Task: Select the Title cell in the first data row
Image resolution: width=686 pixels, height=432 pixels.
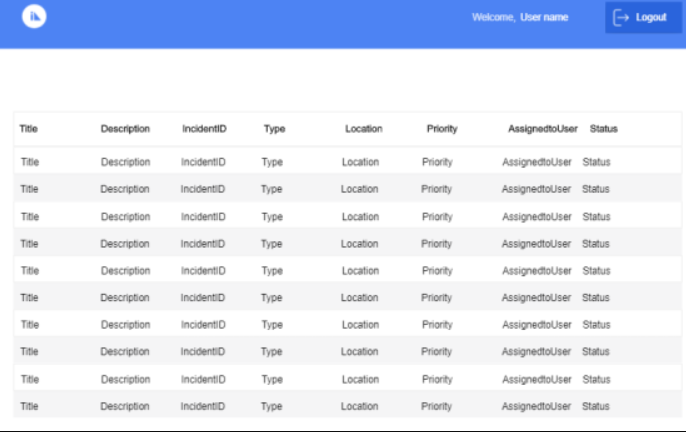Action: click(29, 162)
